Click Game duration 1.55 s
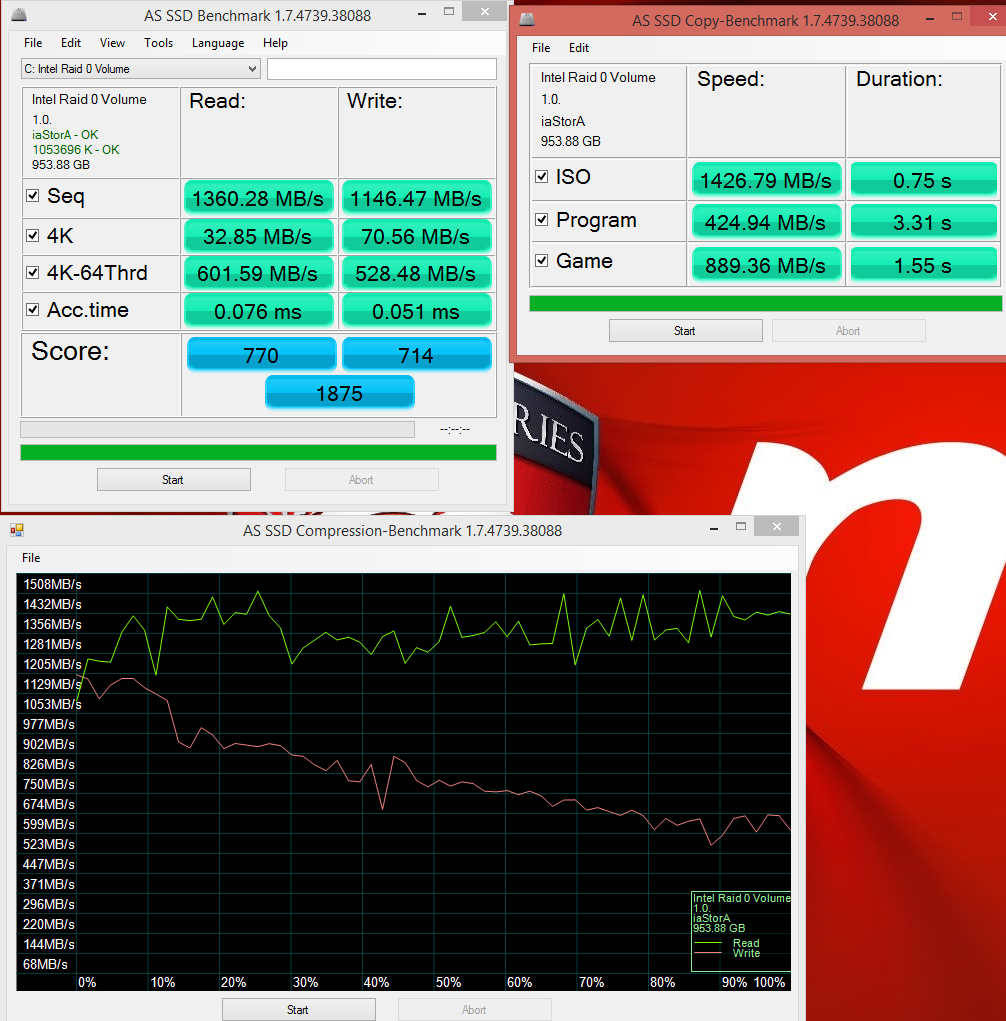The image size is (1006, 1021). (x=923, y=264)
